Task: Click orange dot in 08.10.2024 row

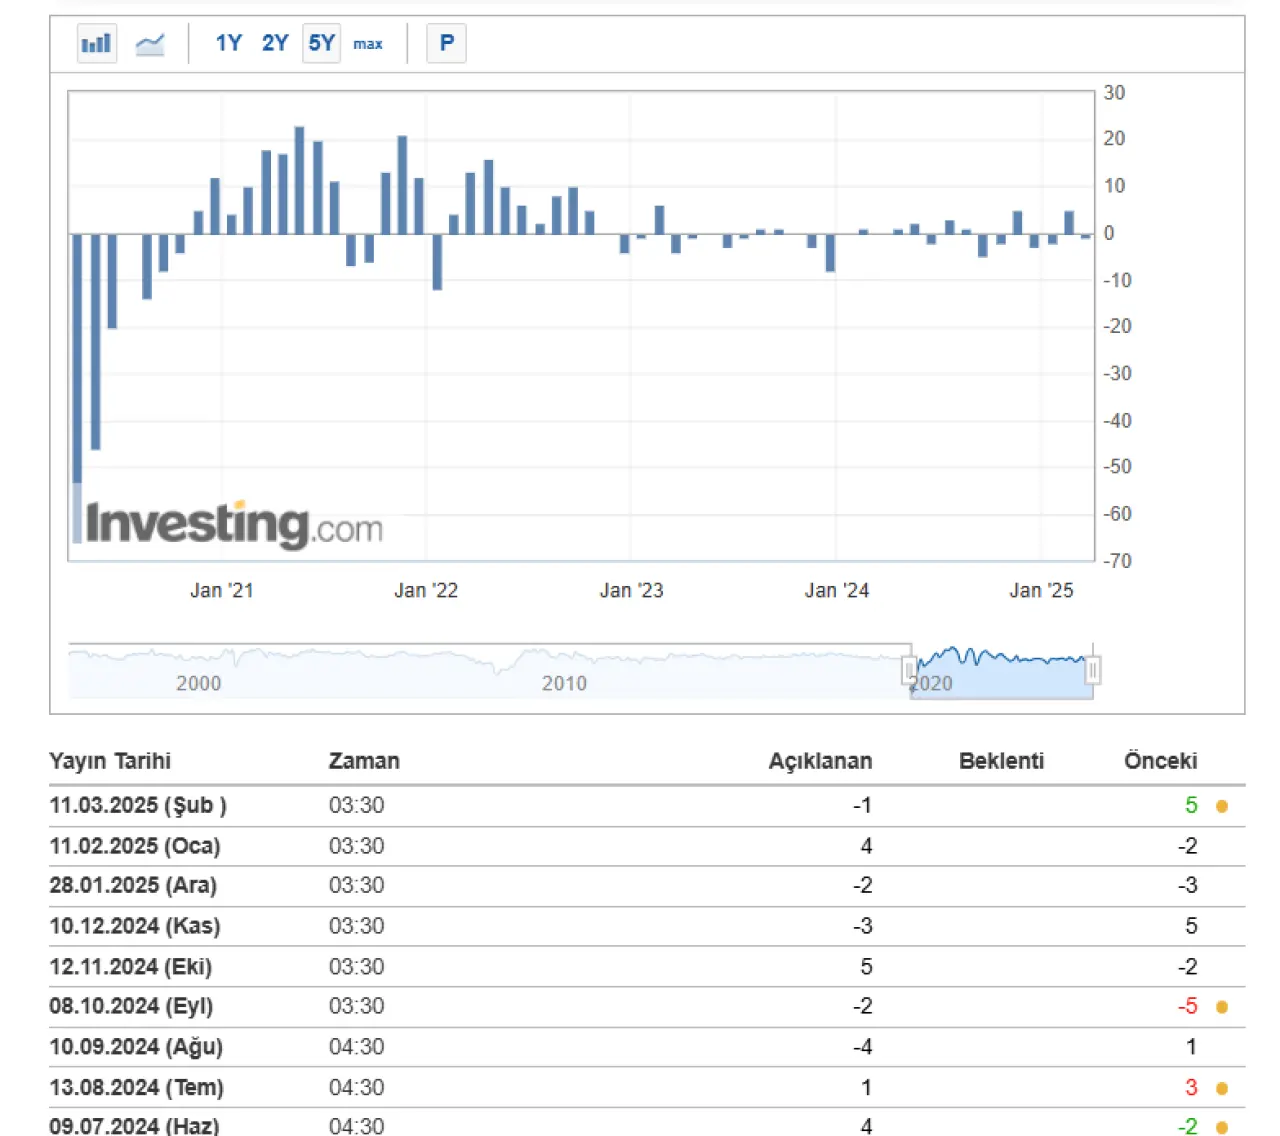Action: (1222, 1007)
